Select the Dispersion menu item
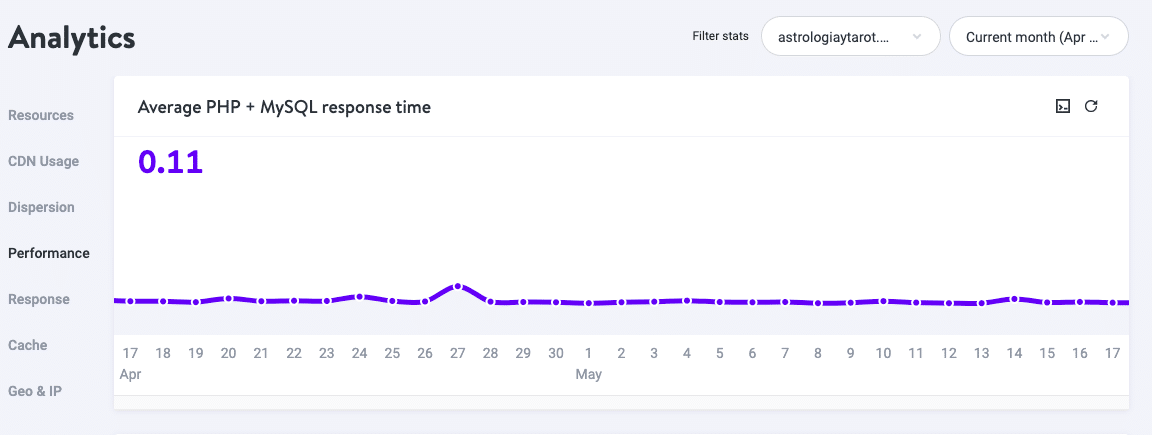The height and width of the screenshot is (435, 1152). (x=41, y=207)
